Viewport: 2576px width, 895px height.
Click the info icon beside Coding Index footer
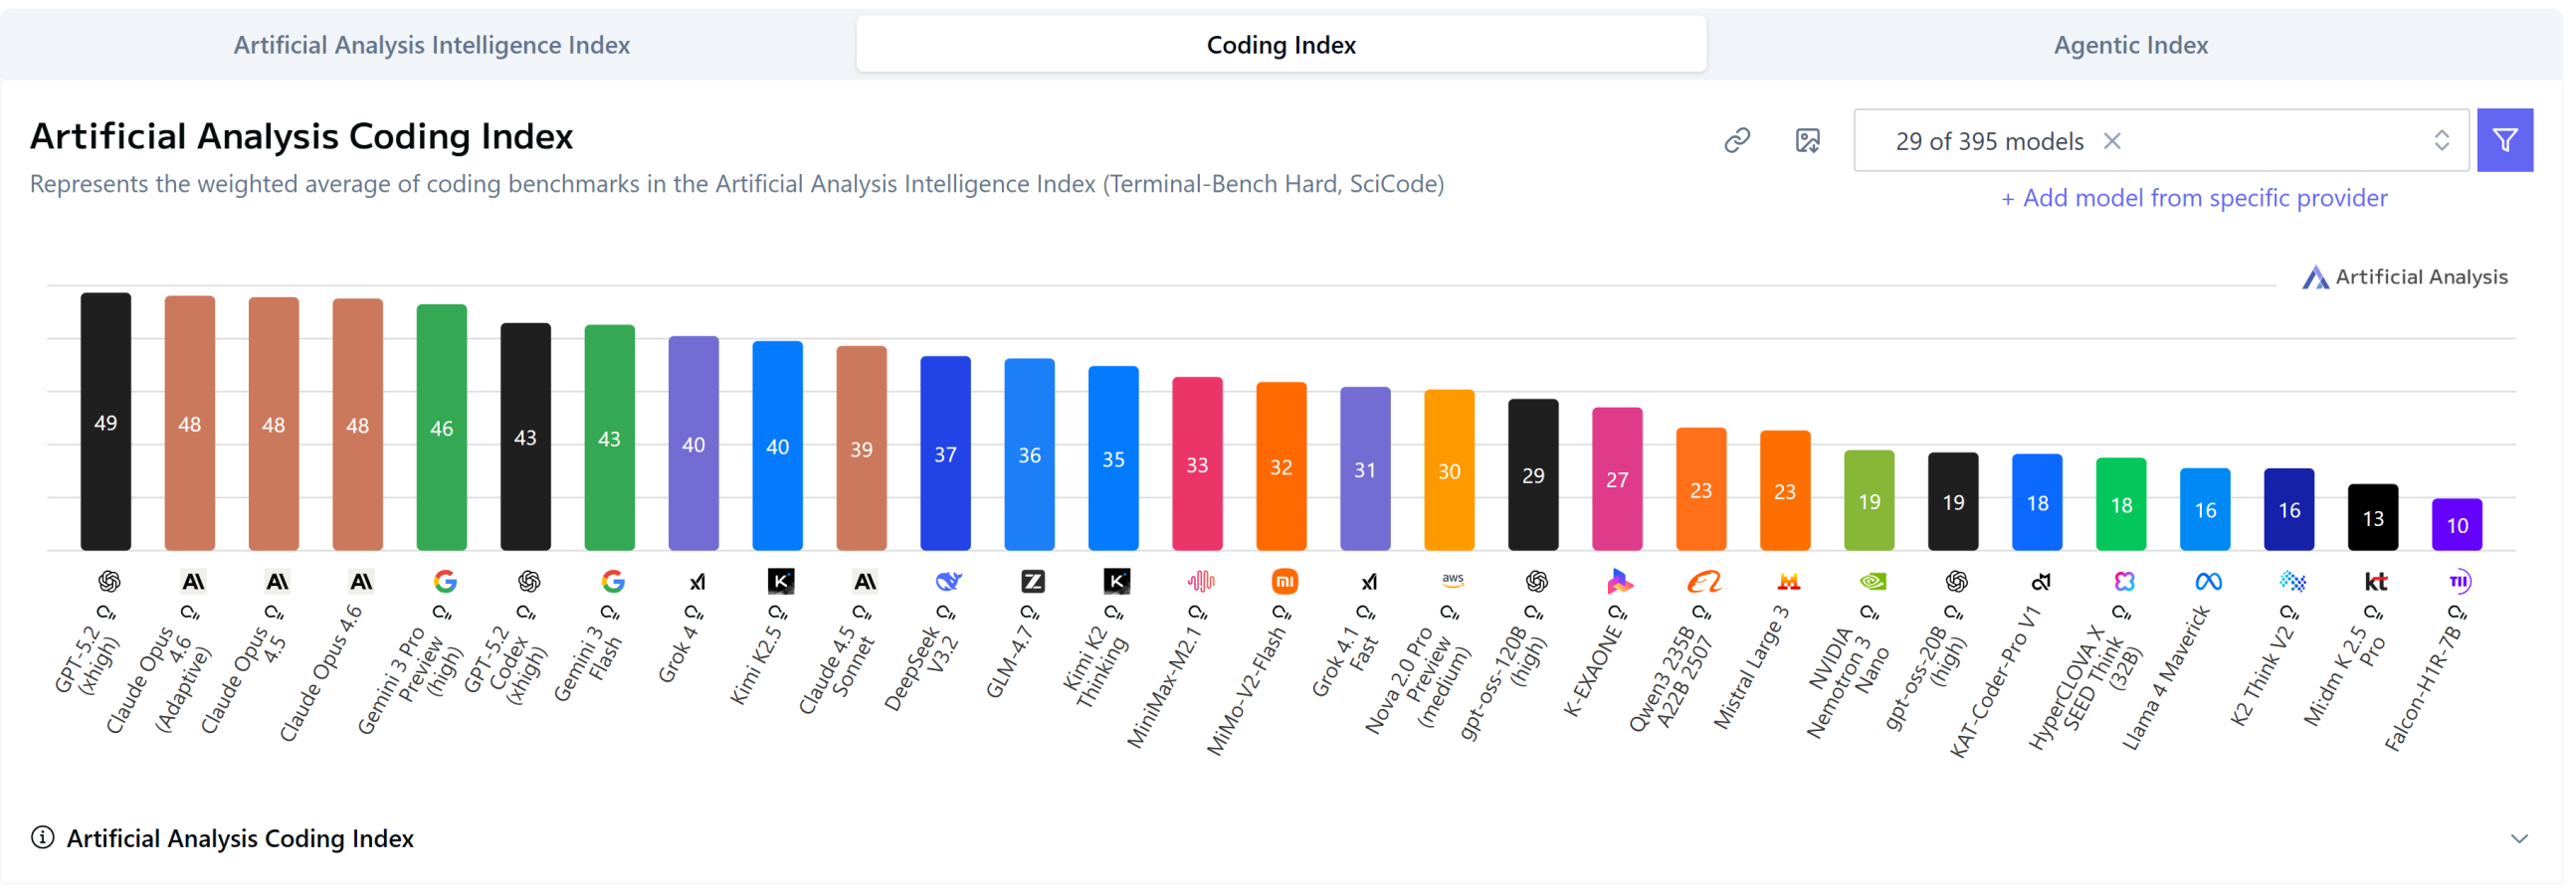click(x=42, y=837)
